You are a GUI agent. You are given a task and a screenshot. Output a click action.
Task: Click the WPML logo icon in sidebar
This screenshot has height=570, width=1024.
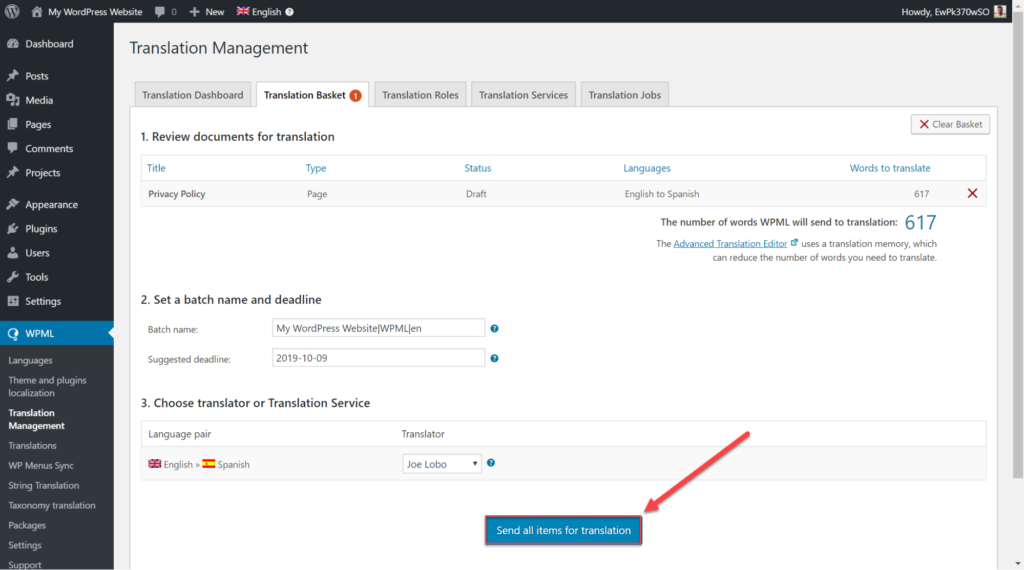[13, 334]
